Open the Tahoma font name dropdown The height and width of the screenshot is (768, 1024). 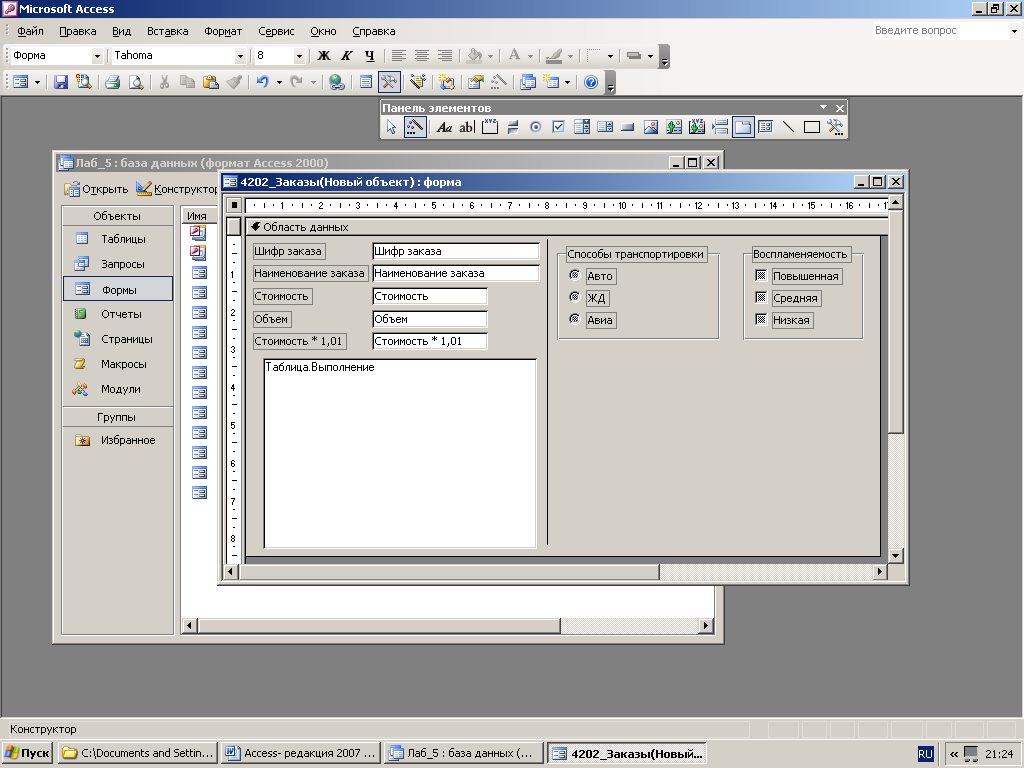(x=240, y=56)
